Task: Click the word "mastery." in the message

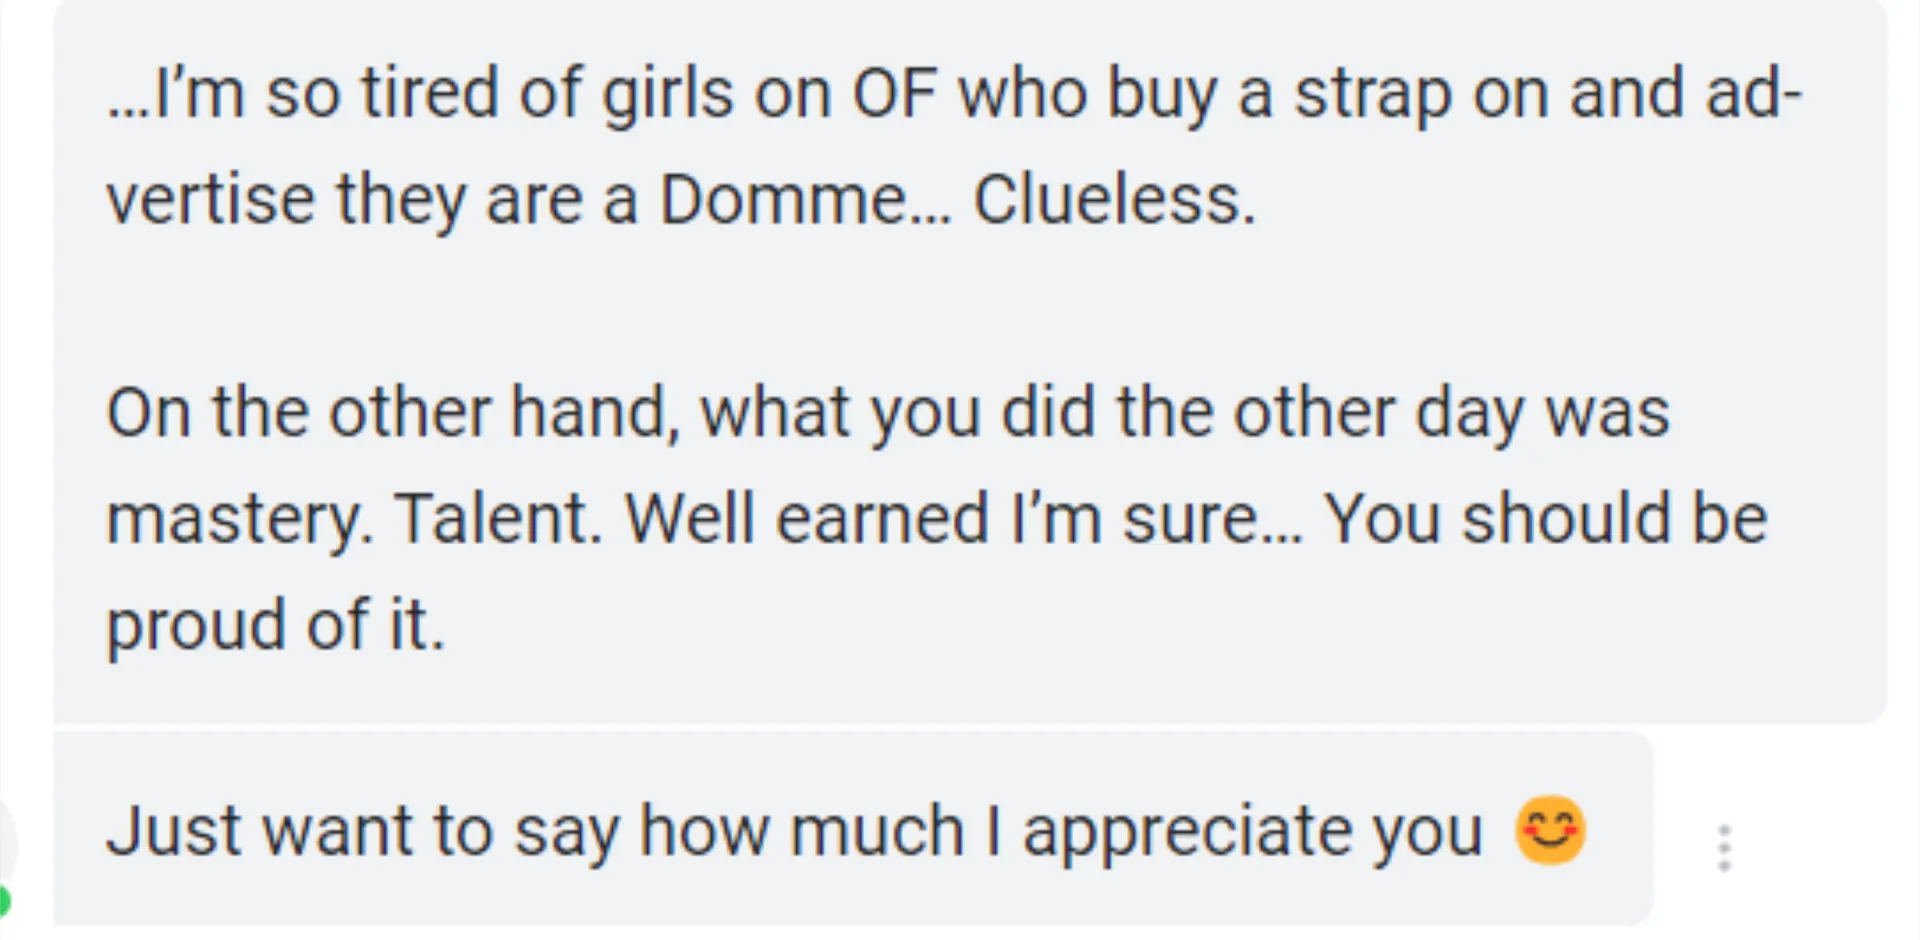Action: pyautogui.click(x=240, y=519)
